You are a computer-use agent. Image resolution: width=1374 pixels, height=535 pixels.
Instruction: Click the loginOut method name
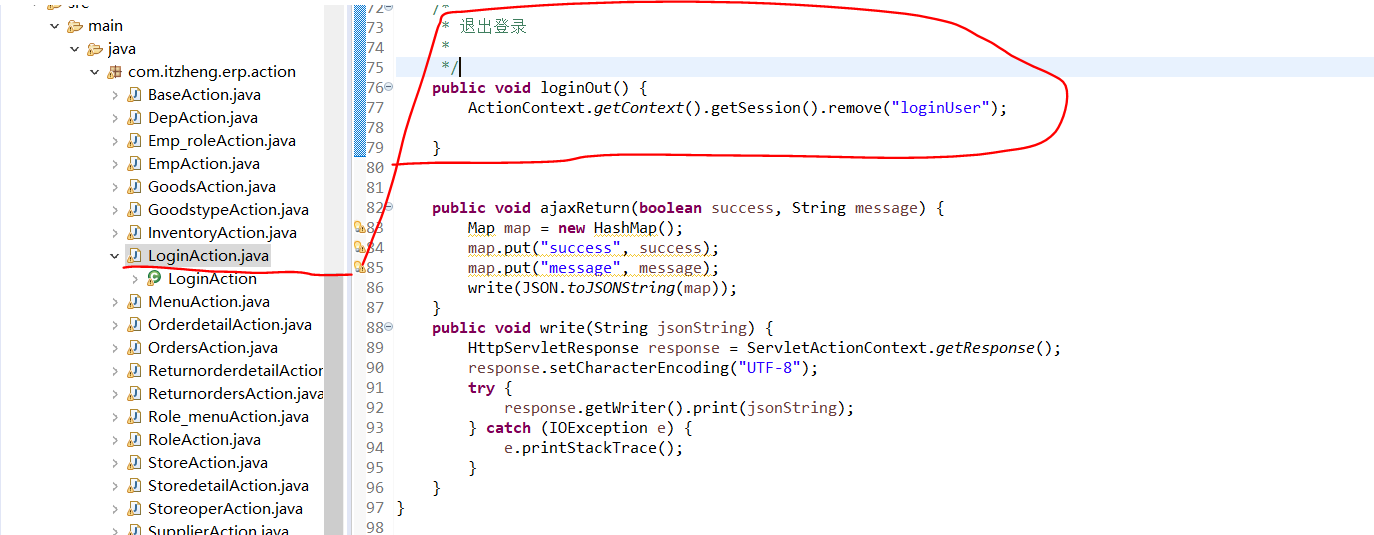point(577,88)
